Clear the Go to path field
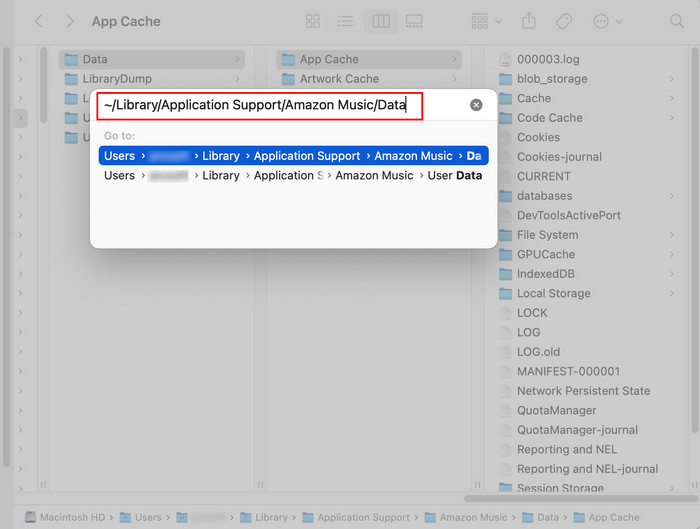 476,105
